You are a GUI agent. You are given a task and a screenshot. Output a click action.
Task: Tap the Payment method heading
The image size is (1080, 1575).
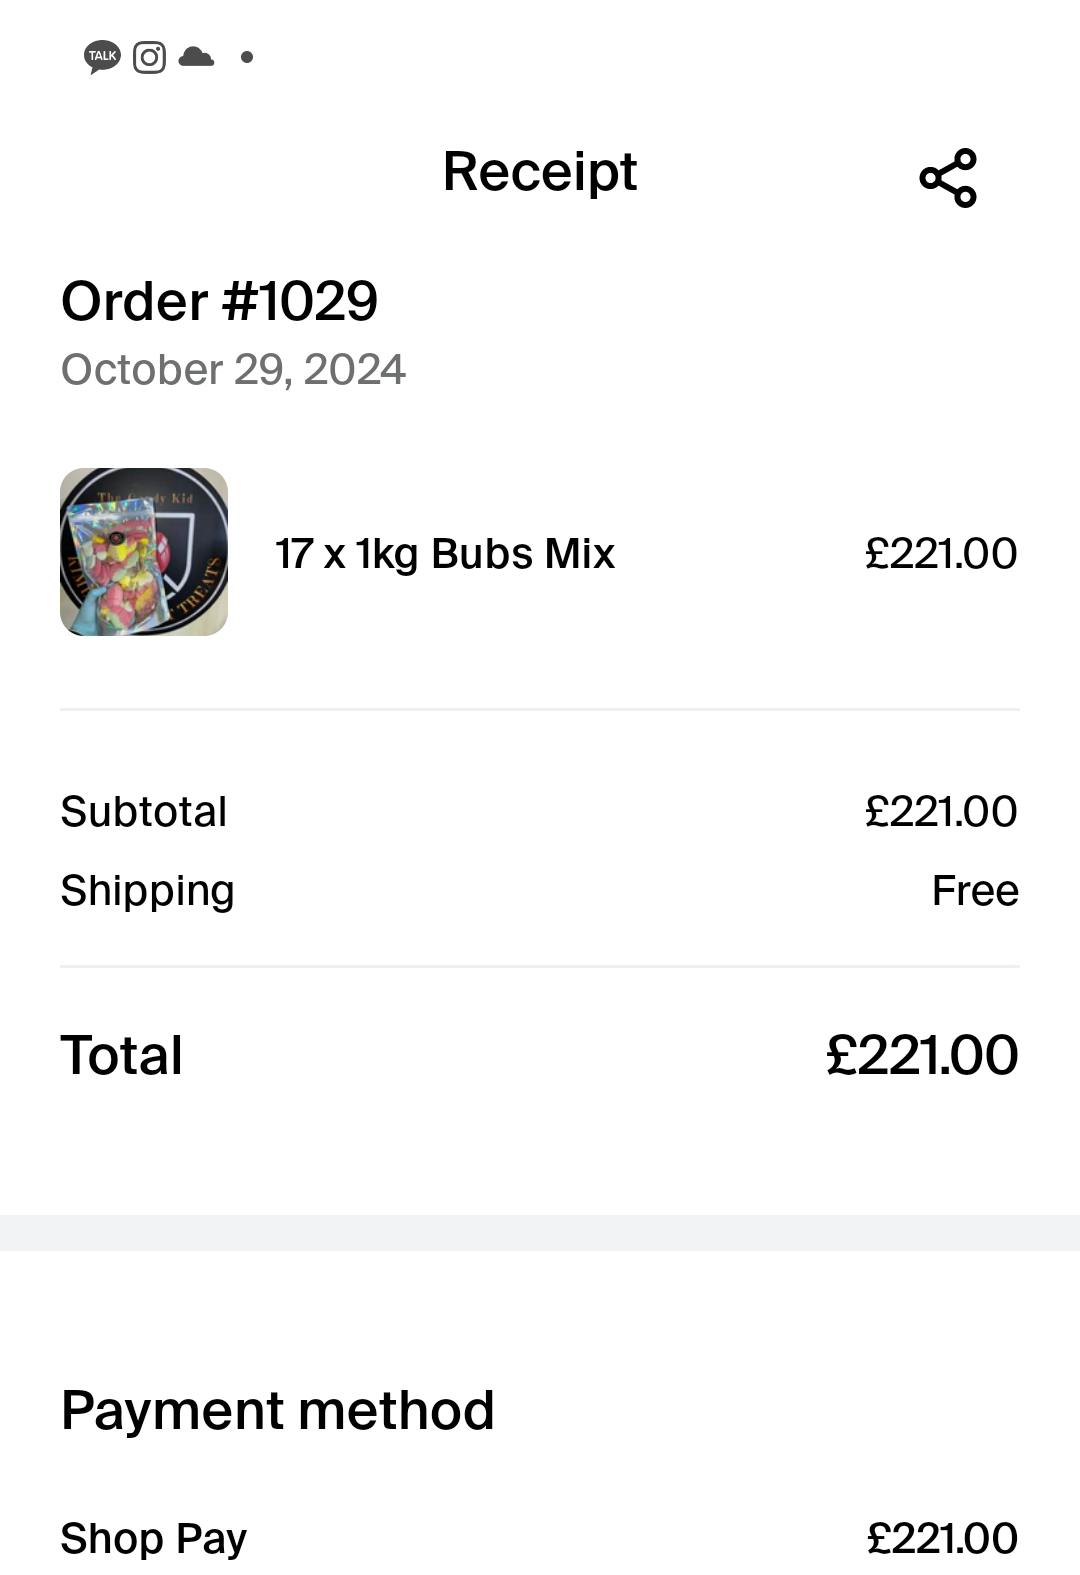point(277,1410)
